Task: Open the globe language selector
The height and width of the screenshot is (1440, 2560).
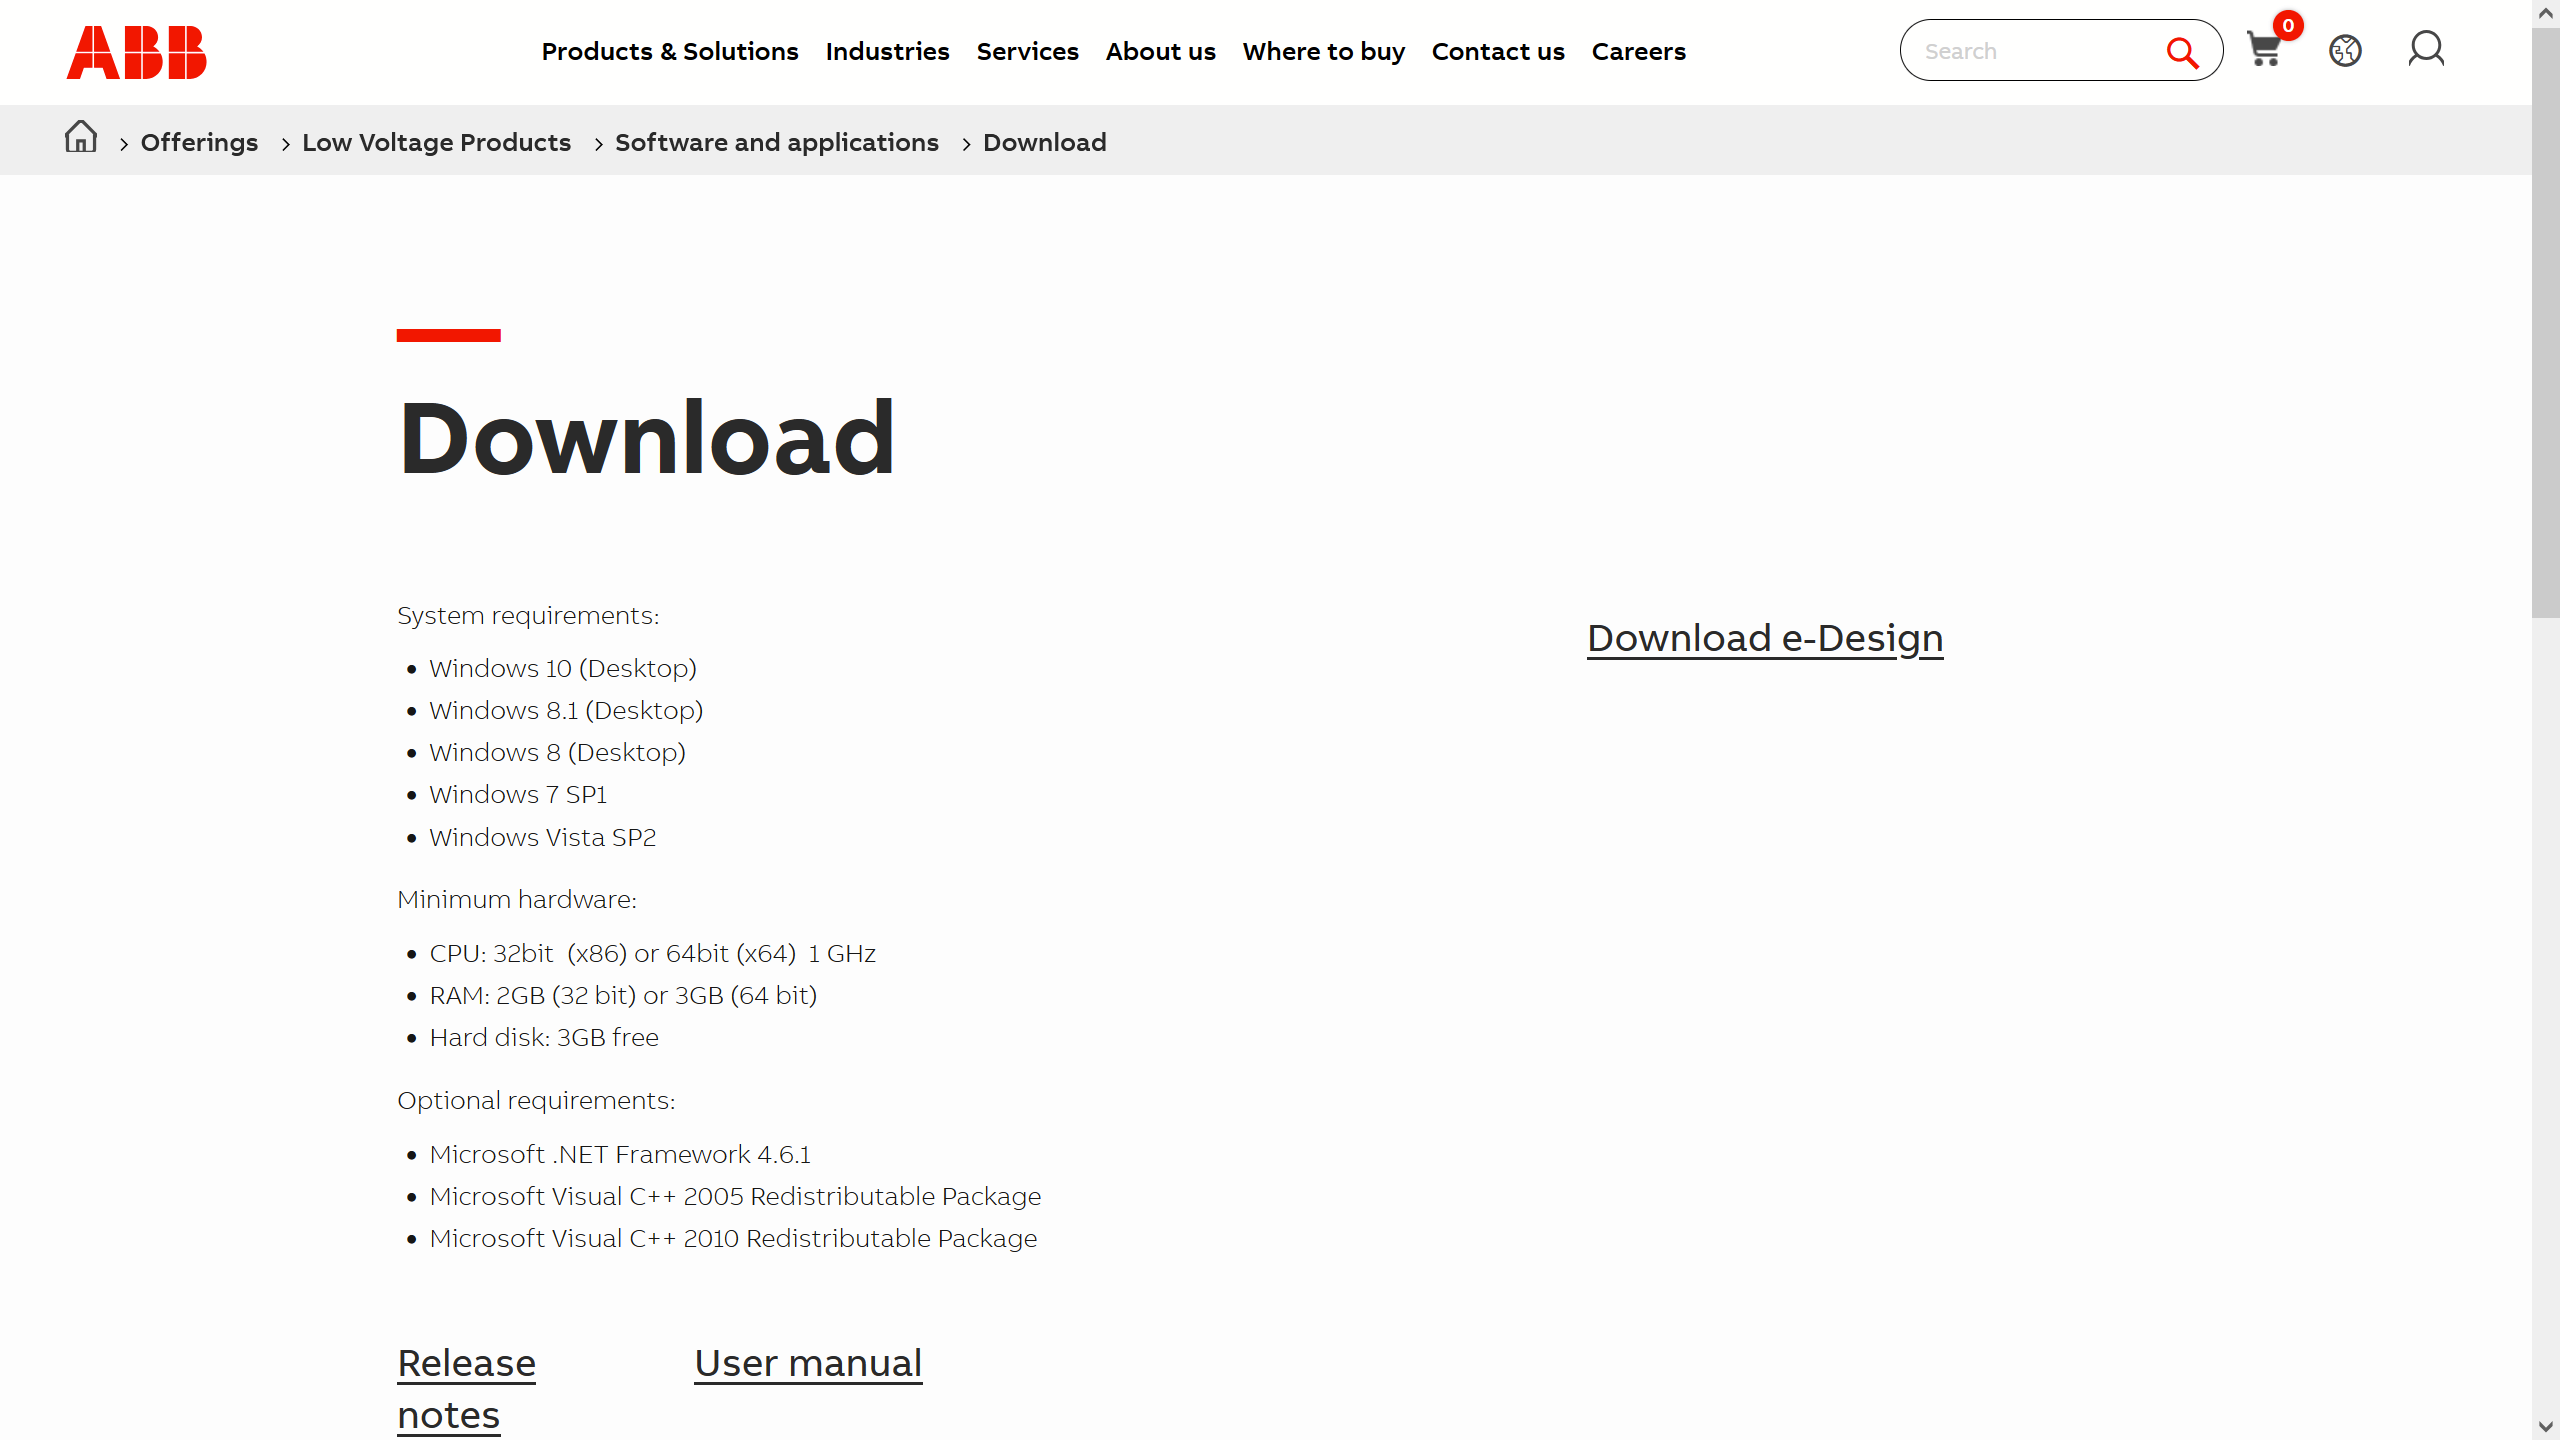Action: coord(2345,50)
